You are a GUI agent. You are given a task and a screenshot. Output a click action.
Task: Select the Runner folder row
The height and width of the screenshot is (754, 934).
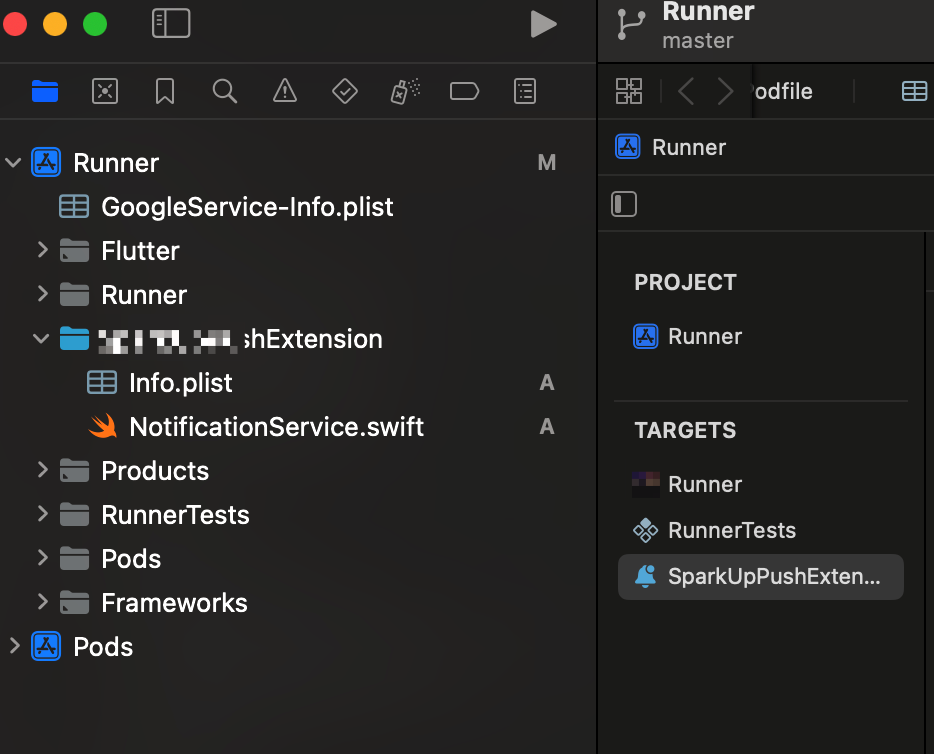point(144,295)
